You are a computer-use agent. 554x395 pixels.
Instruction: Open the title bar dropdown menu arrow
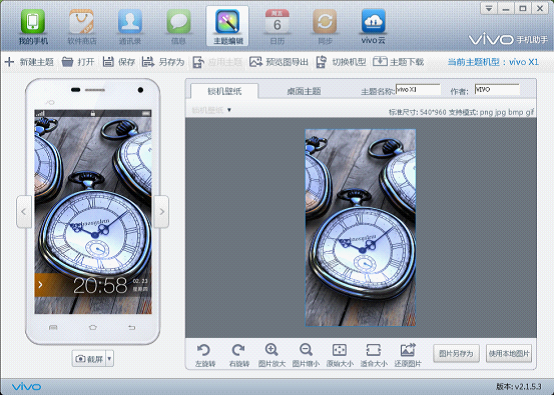[489, 8]
